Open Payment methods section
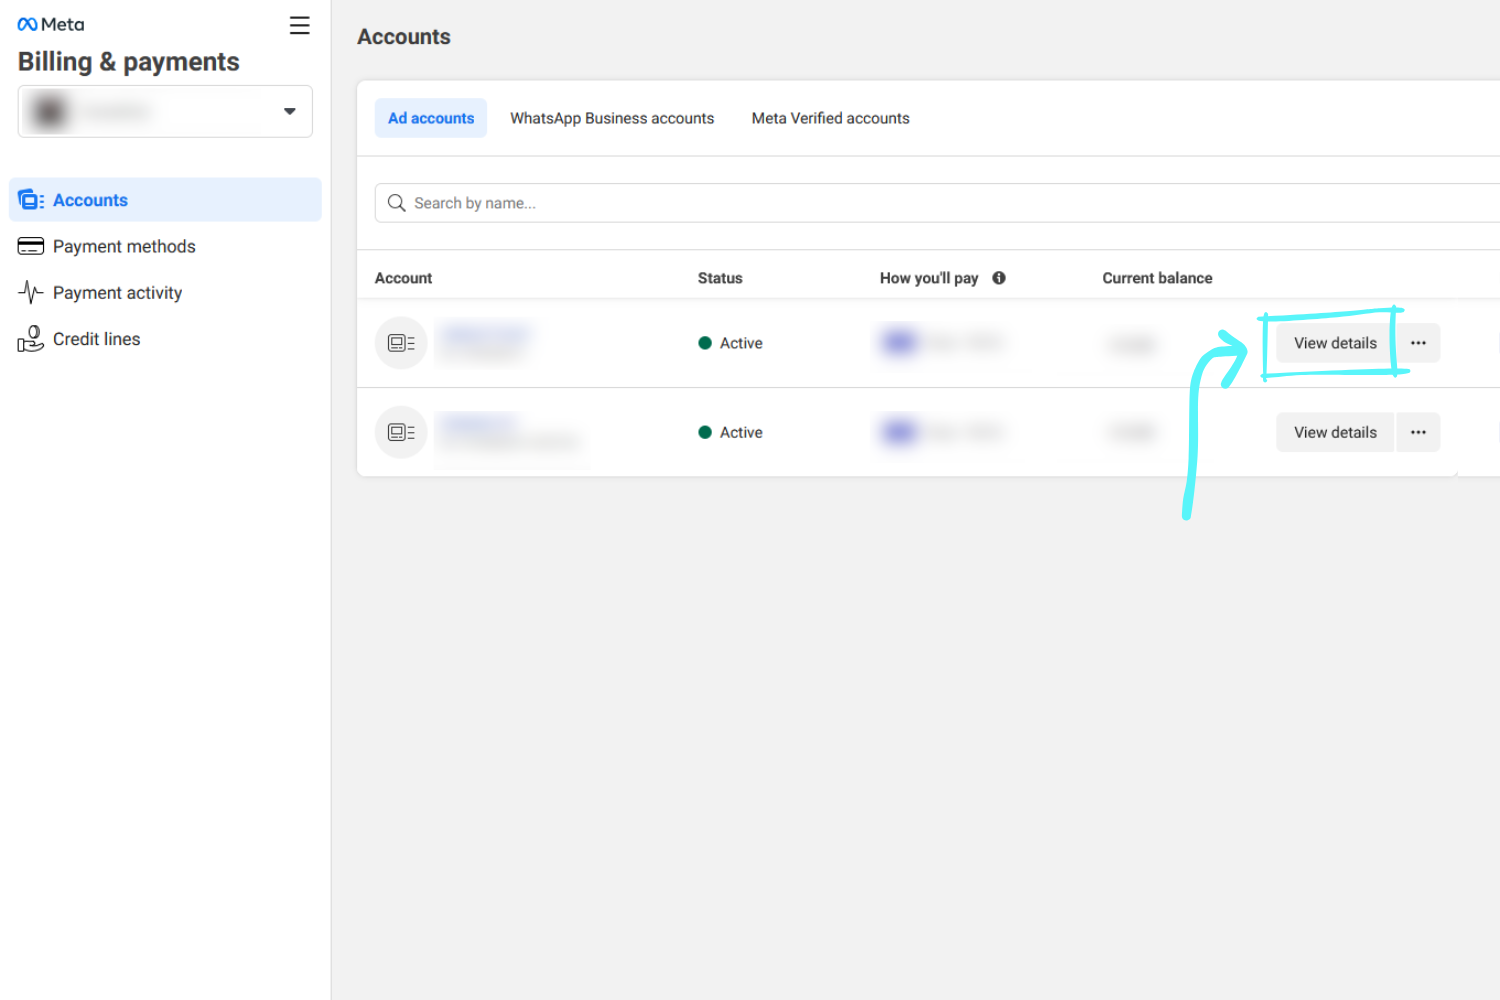 pos(124,246)
